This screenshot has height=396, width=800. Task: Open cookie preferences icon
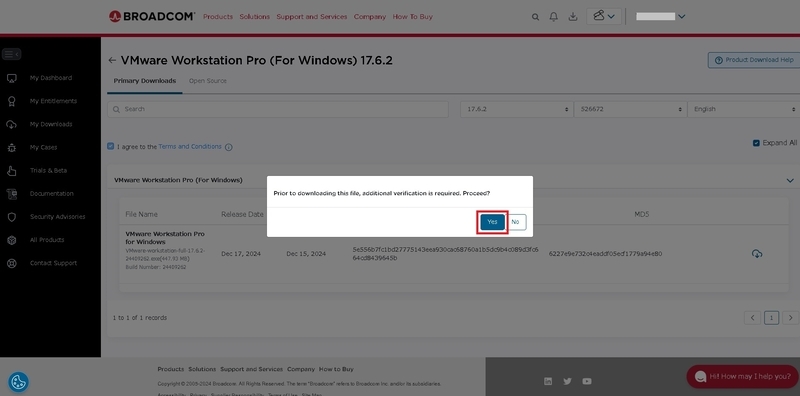click(18, 382)
